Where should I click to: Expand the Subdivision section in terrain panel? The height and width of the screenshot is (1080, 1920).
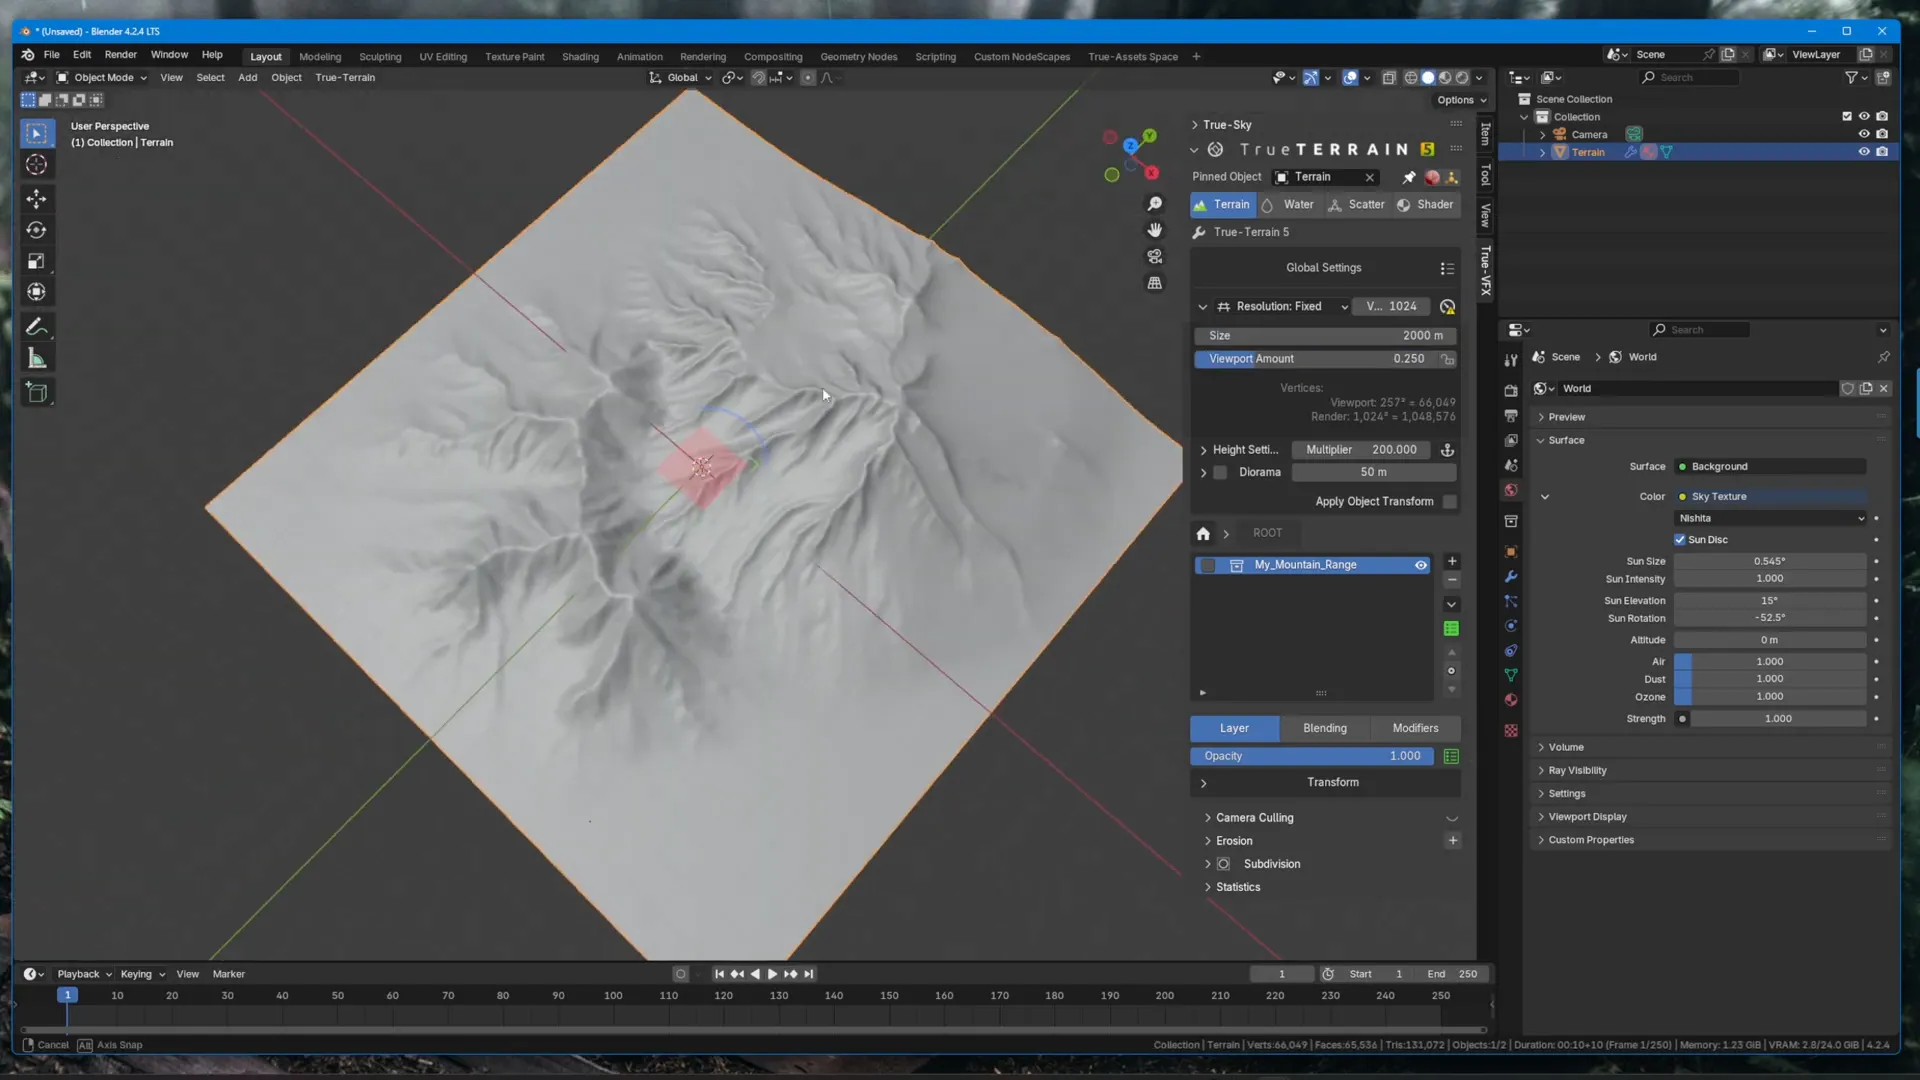(x=1208, y=864)
